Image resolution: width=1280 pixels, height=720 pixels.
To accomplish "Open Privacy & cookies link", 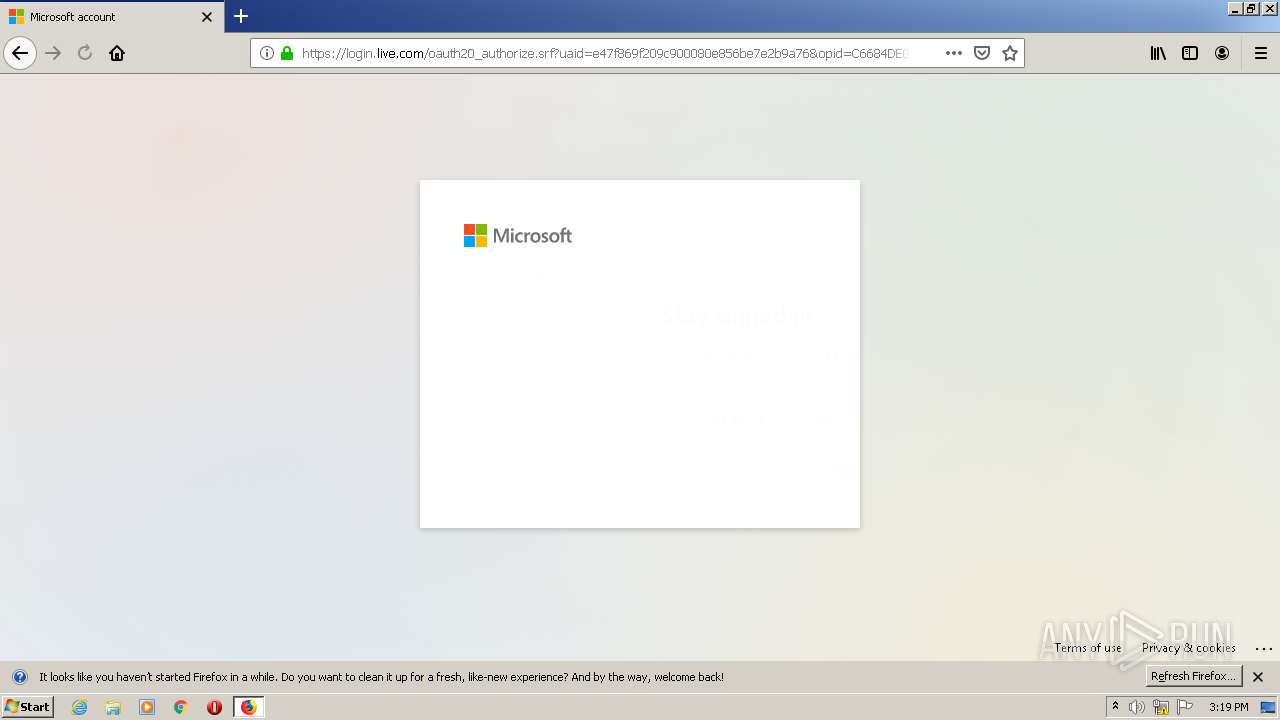I will coord(1189,648).
